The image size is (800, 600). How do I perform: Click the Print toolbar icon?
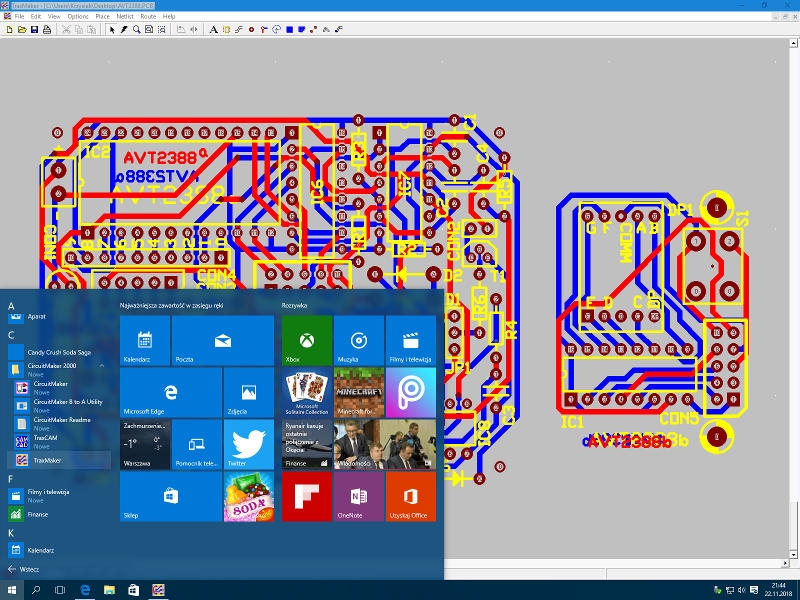click(x=47, y=30)
